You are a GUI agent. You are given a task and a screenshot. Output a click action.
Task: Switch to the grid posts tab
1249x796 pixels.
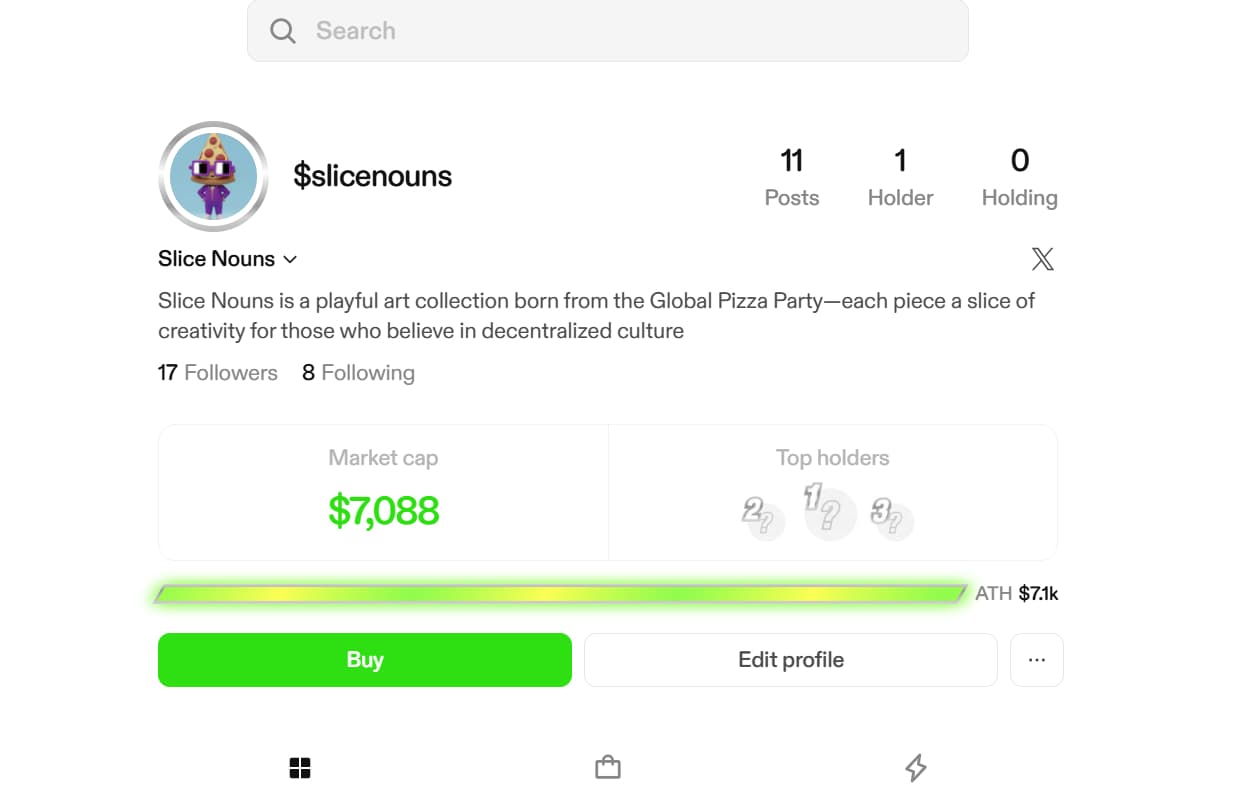pos(300,768)
